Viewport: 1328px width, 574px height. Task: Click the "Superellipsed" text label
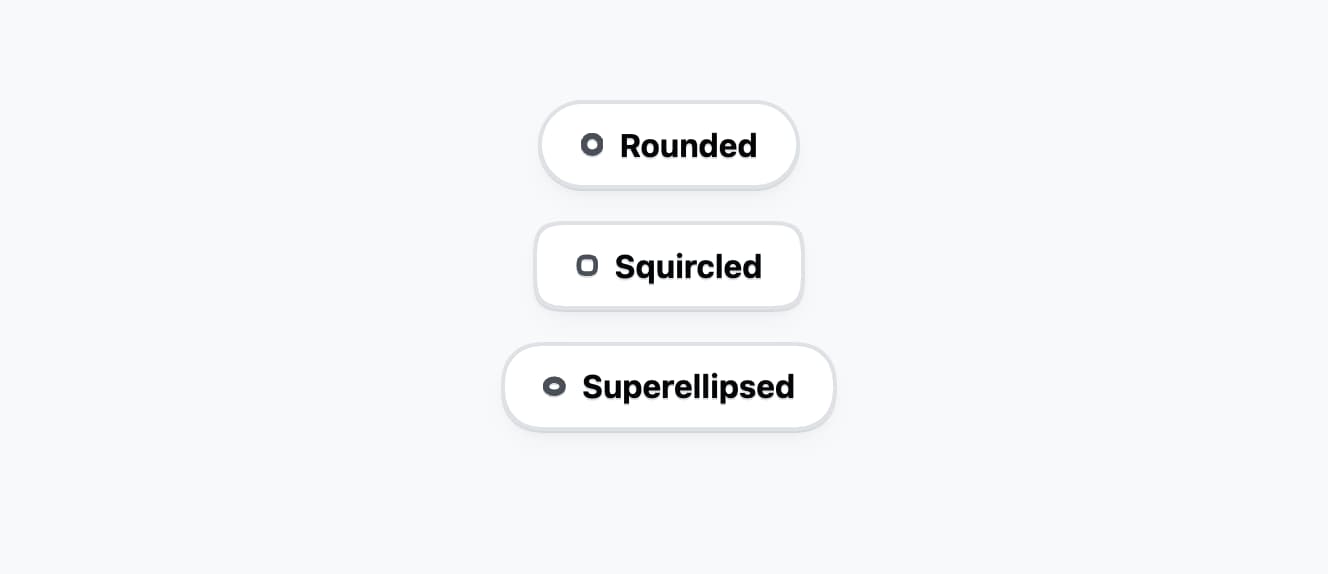point(688,387)
